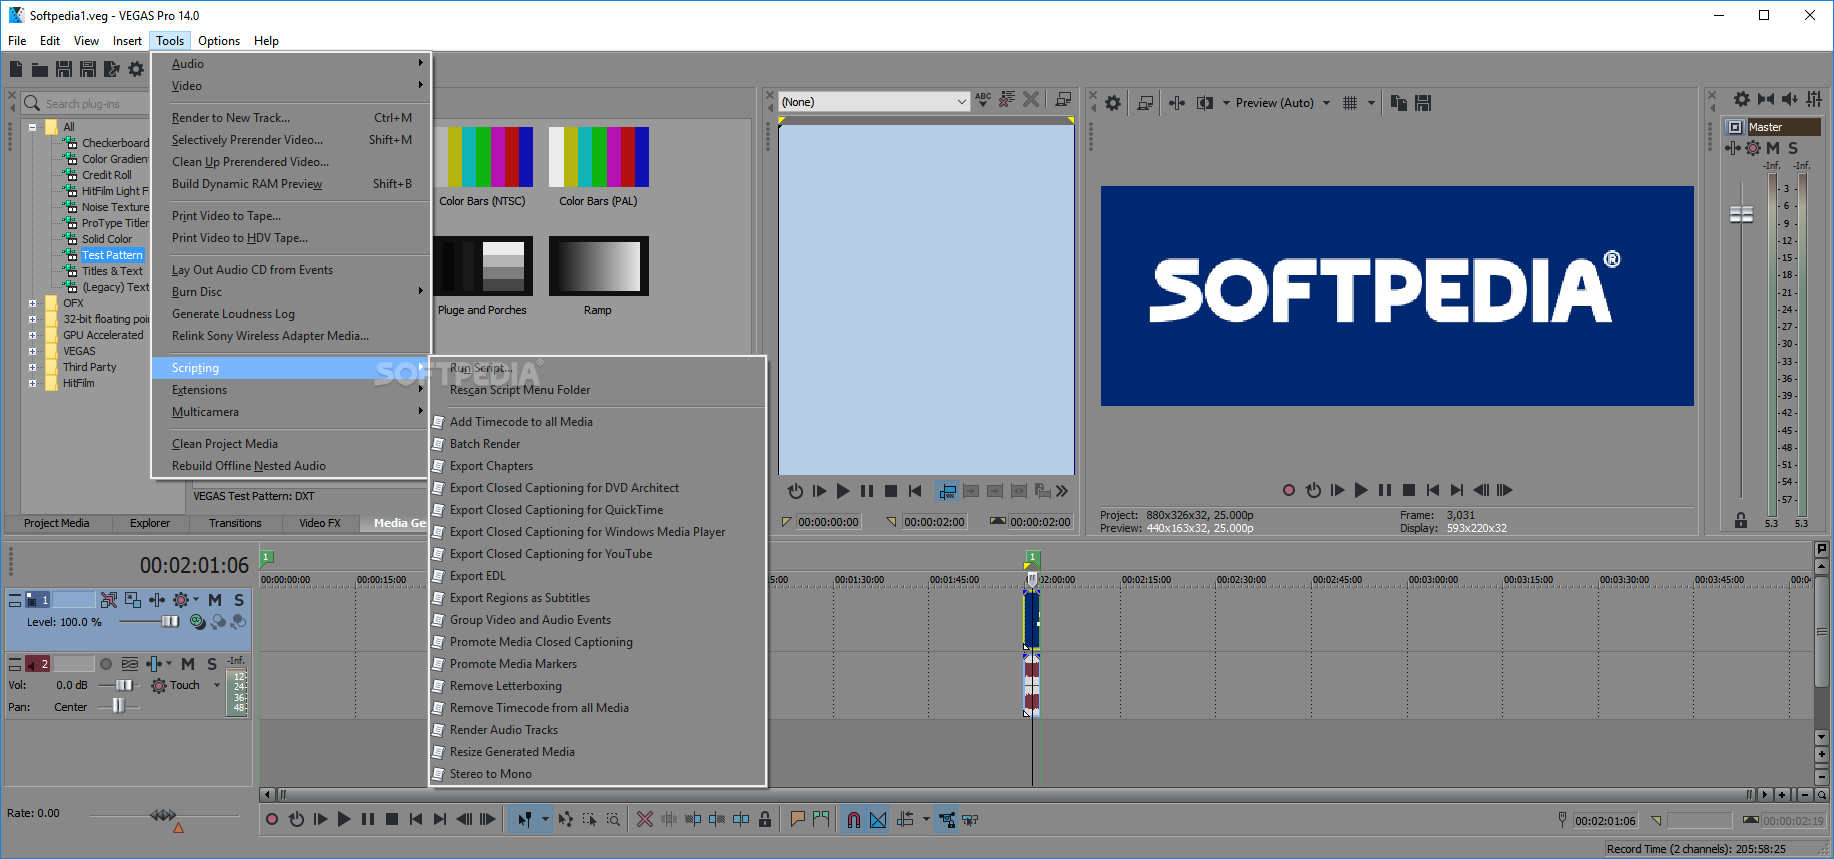Click the Open project folder icon
The height and width of the screenshot is (859, 1834).
point(40,69)
